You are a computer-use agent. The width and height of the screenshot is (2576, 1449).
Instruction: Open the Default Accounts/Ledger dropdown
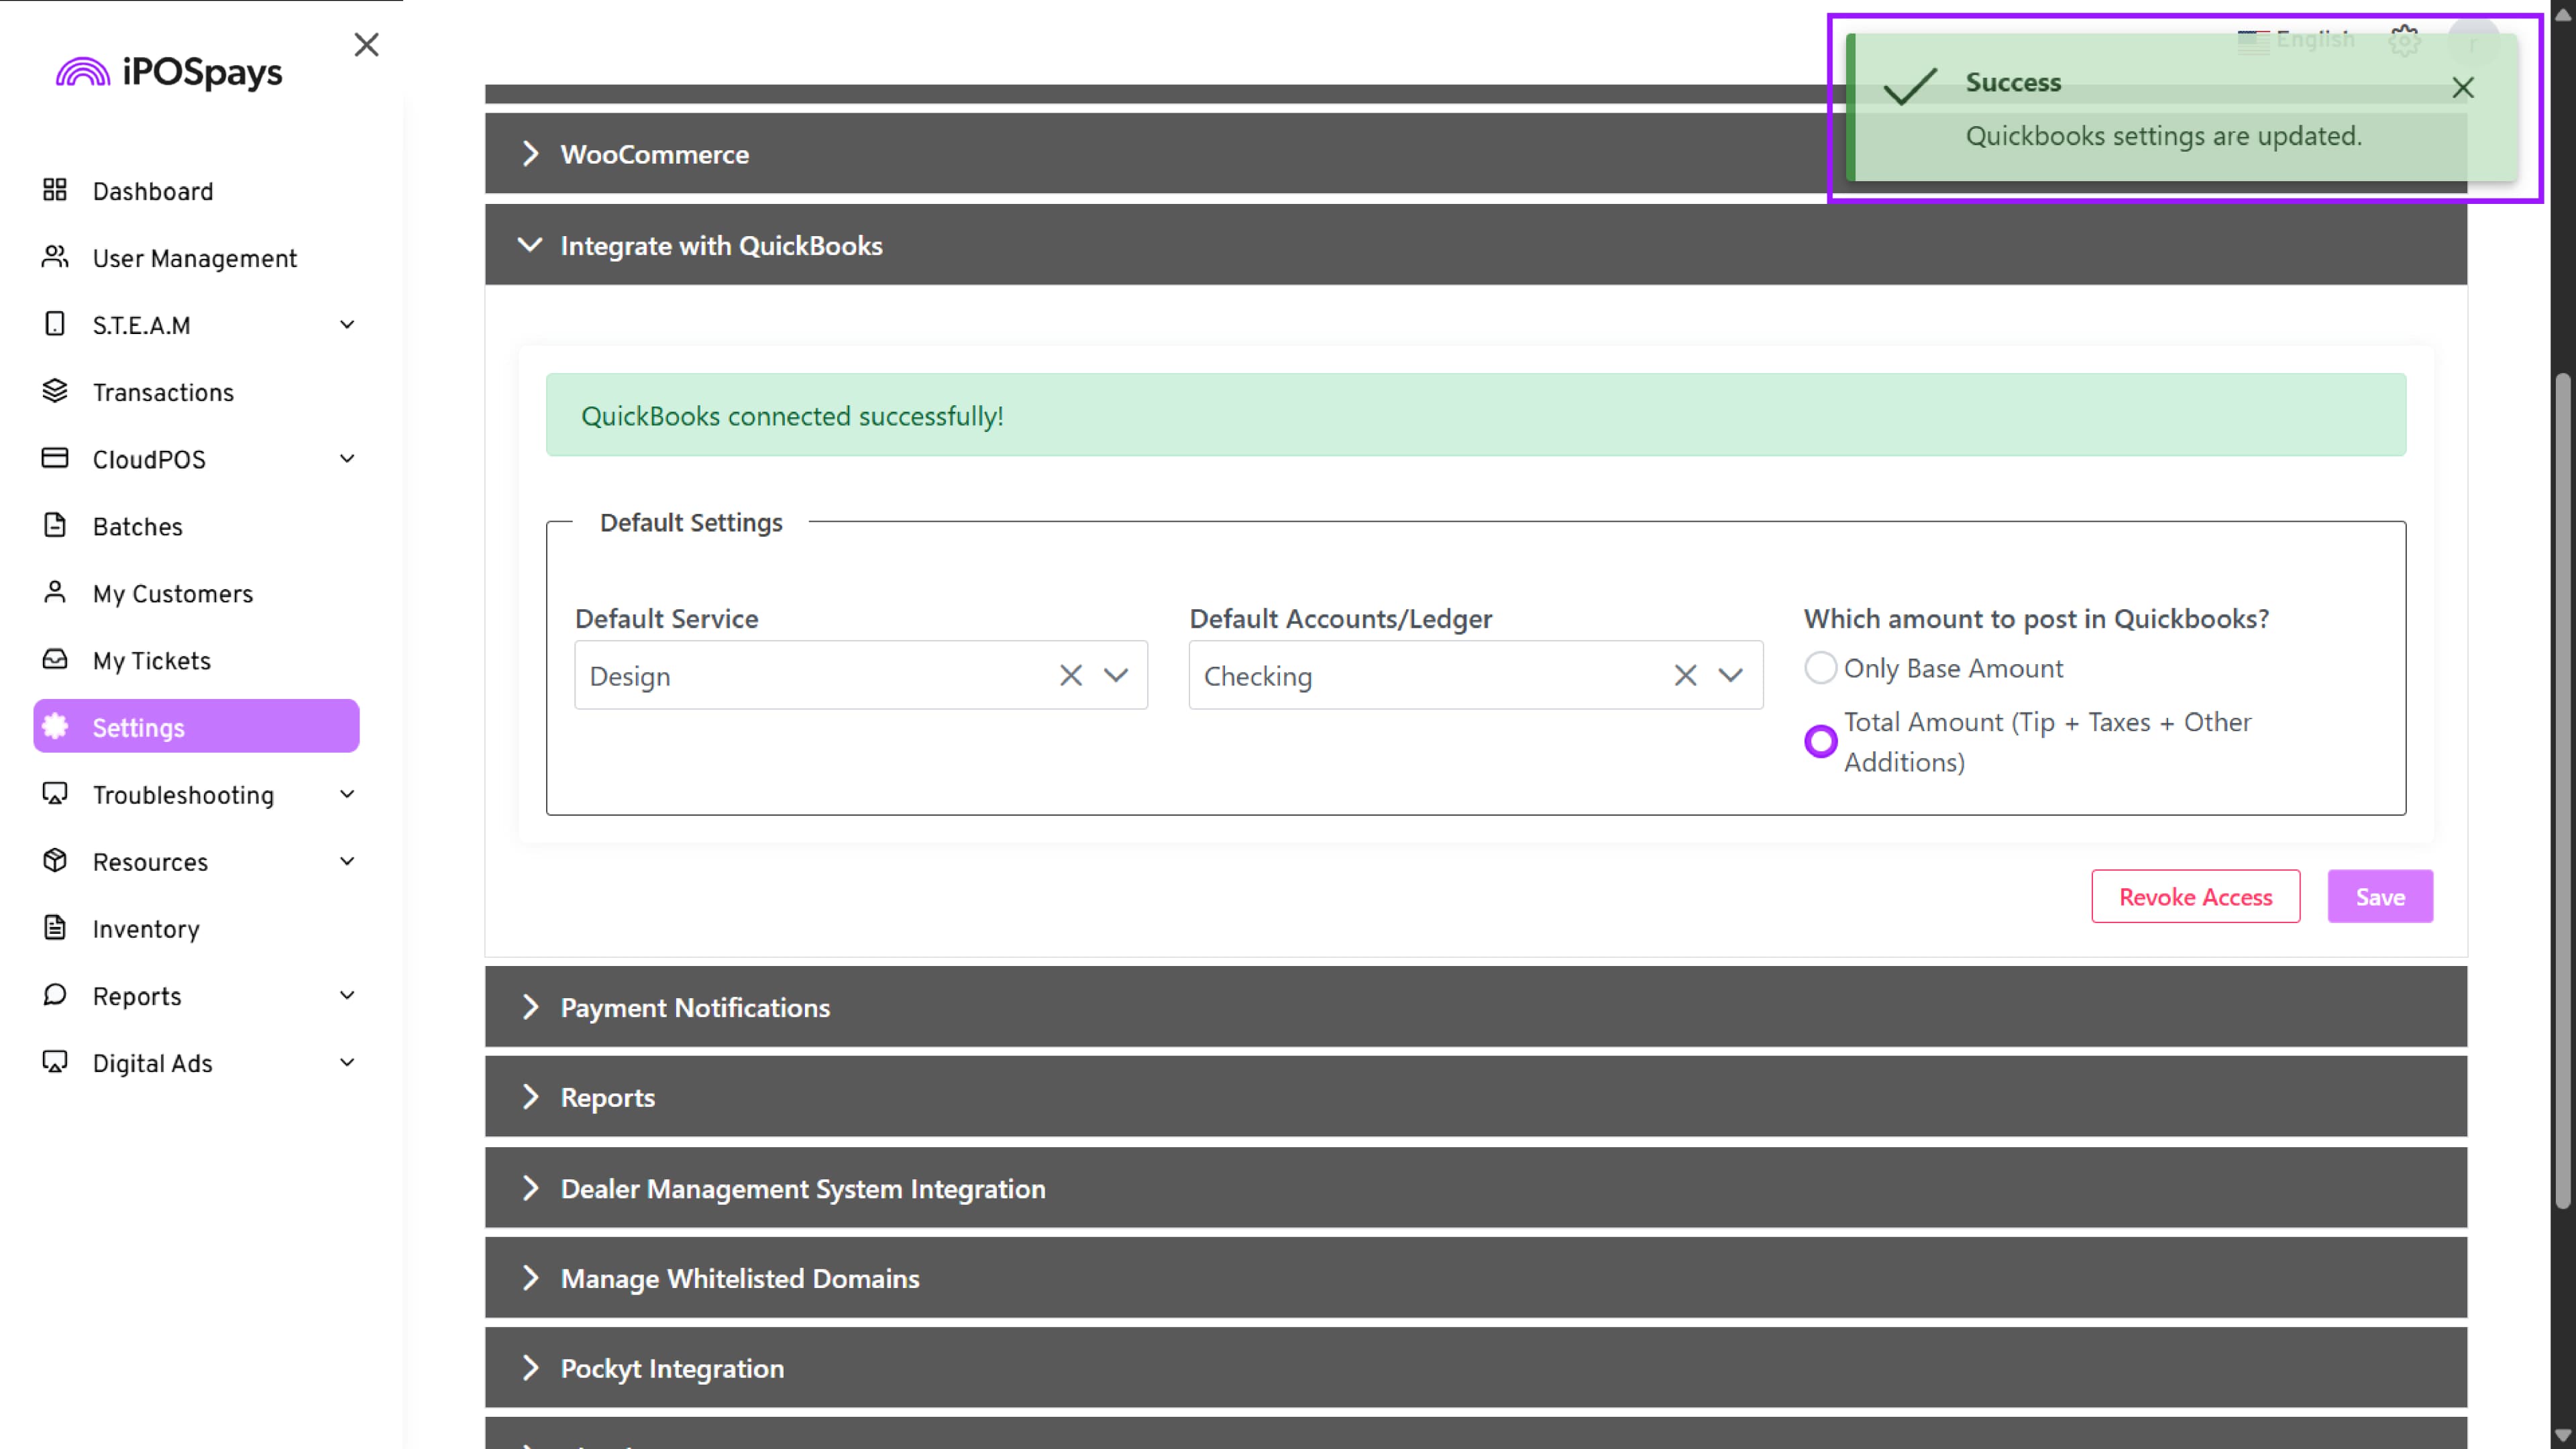click(x=1731, y=676)
